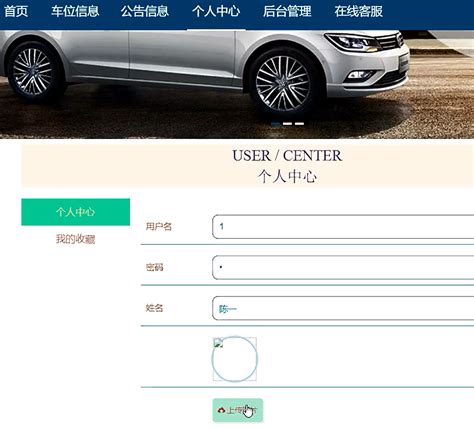Focus the 用户名 input field
This screenshot has width=474, height=428.
(343, 227)
